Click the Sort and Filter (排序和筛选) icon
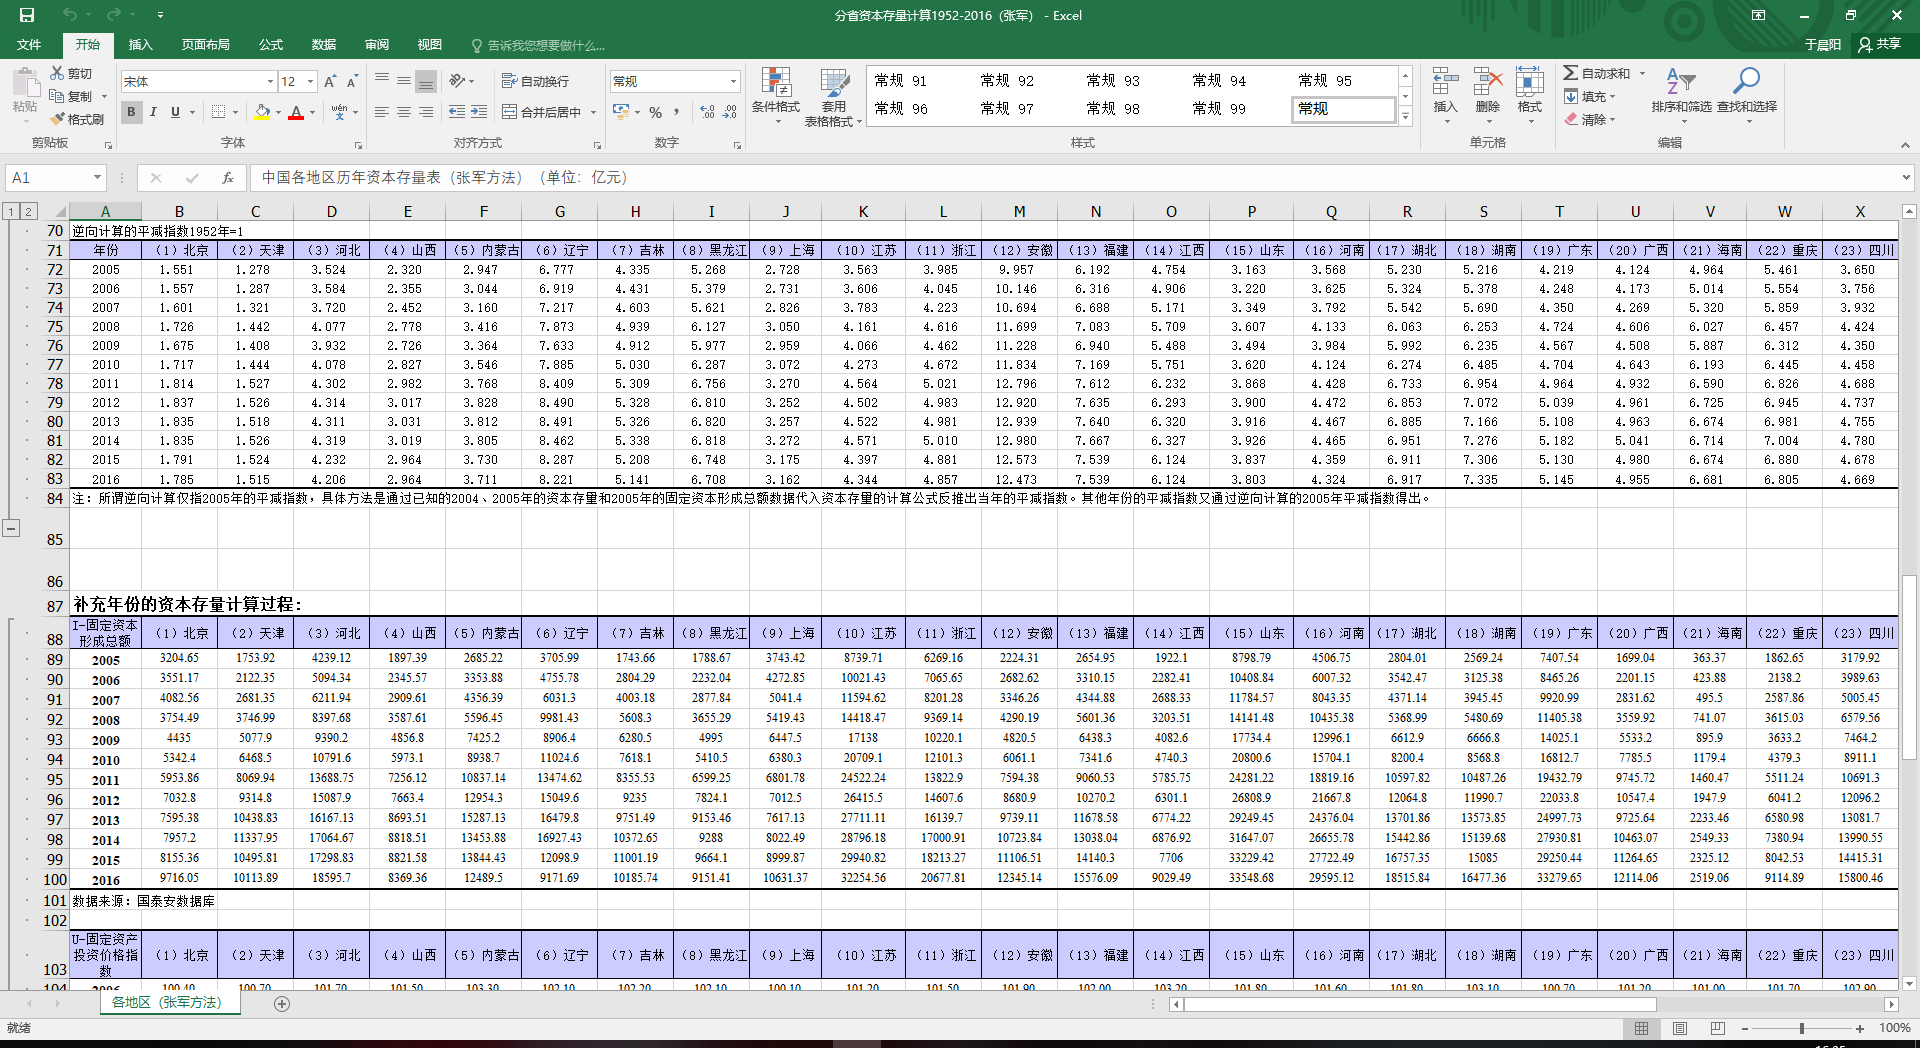 [1680, 82]
